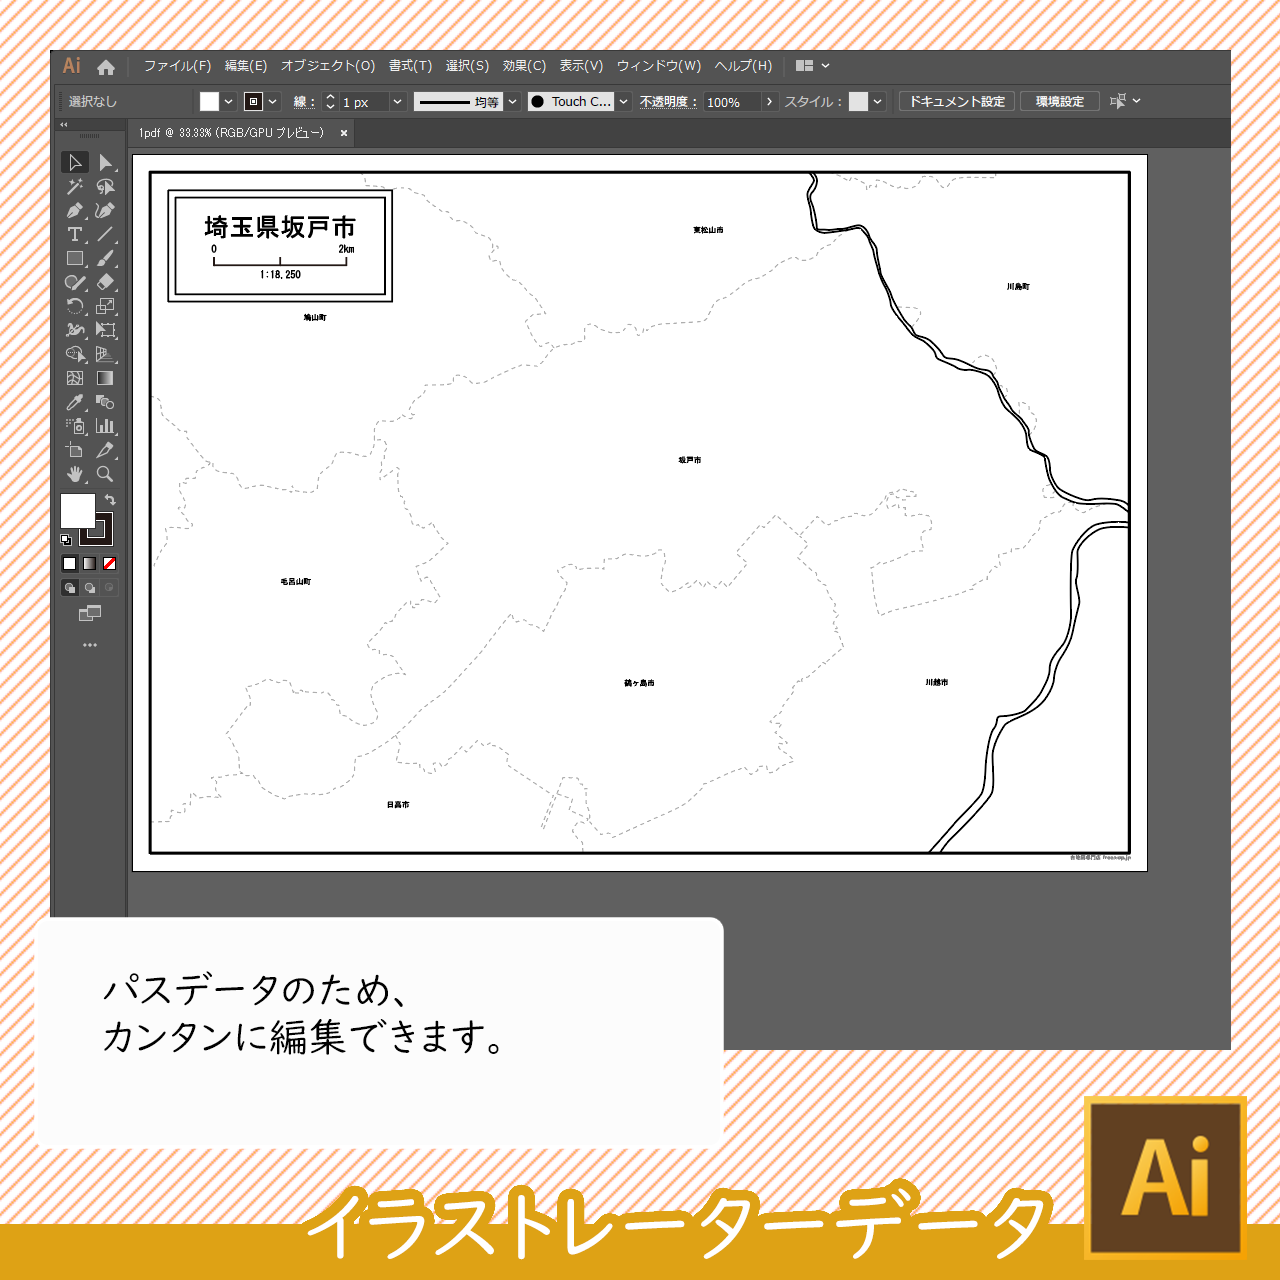The height and width of the screenshot is (1280, 1280).
Task: Pick the Pen tool
Action: (75, 210)
